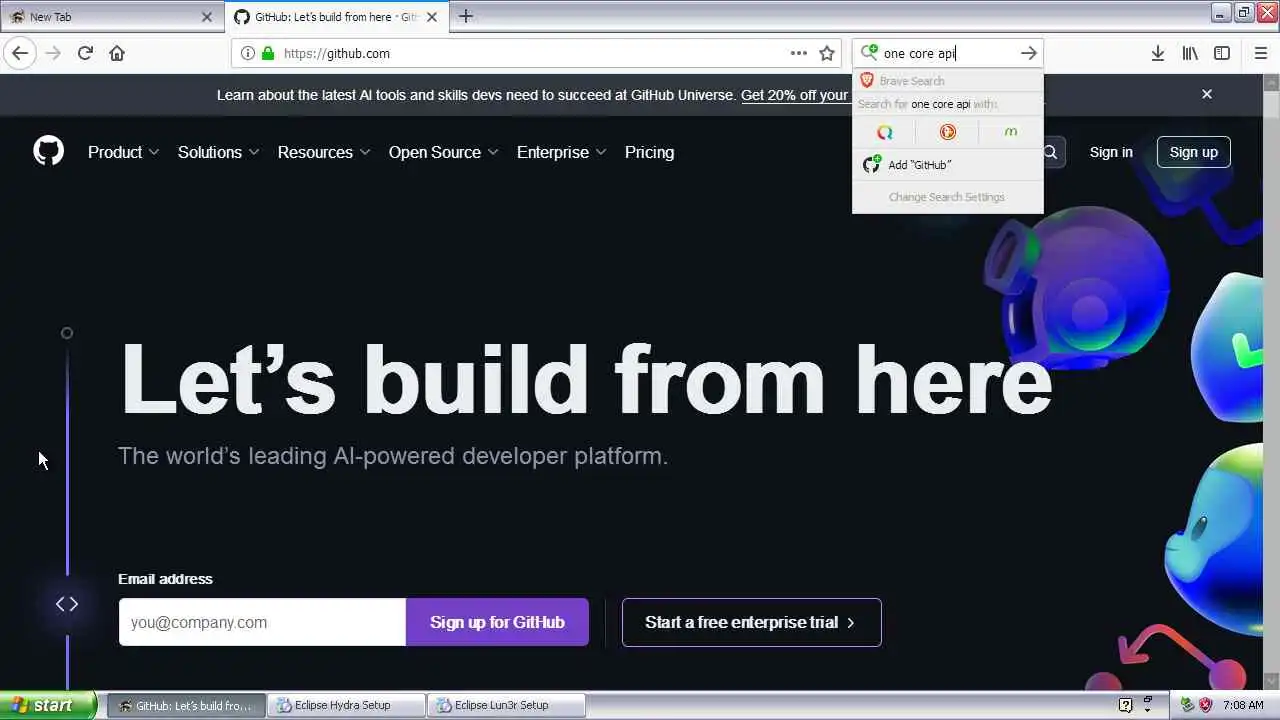Screen dimensions: 1280x720
Task: Click the red shield tray icon
Action: coord(1206,705)
